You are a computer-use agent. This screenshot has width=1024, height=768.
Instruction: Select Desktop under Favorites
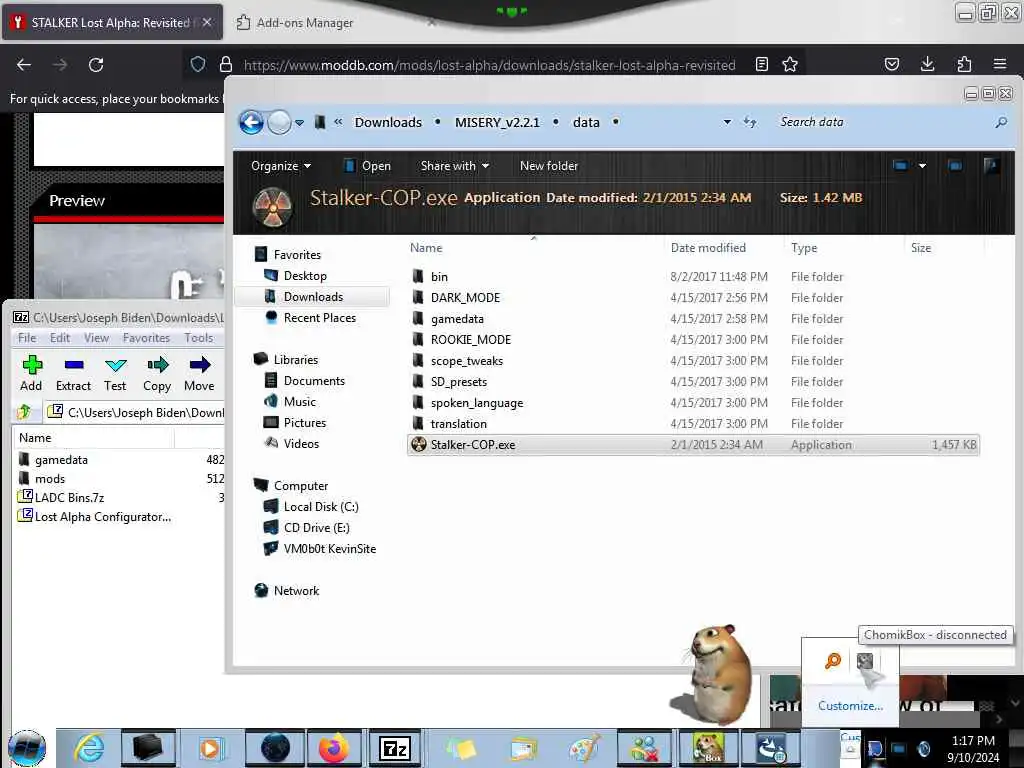click(305, 276)
